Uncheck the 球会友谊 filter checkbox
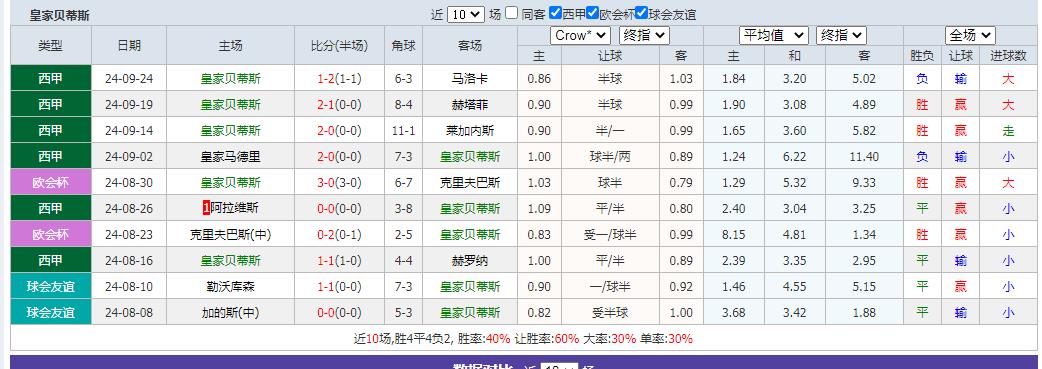 tap(641, 13)
